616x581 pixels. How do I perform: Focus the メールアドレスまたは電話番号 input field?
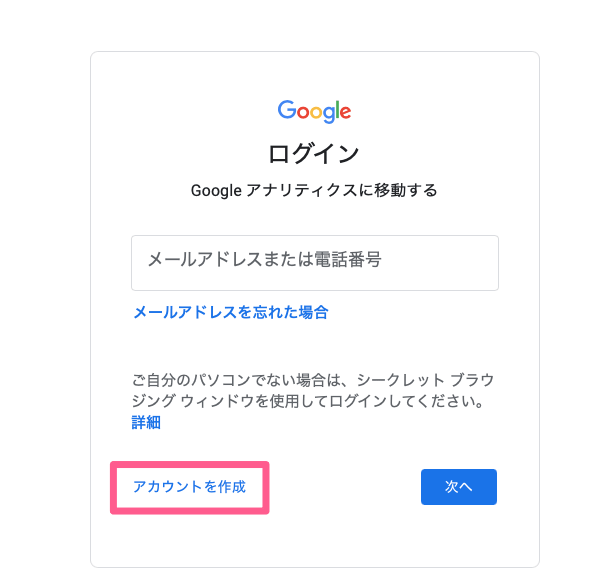(314, 262)
